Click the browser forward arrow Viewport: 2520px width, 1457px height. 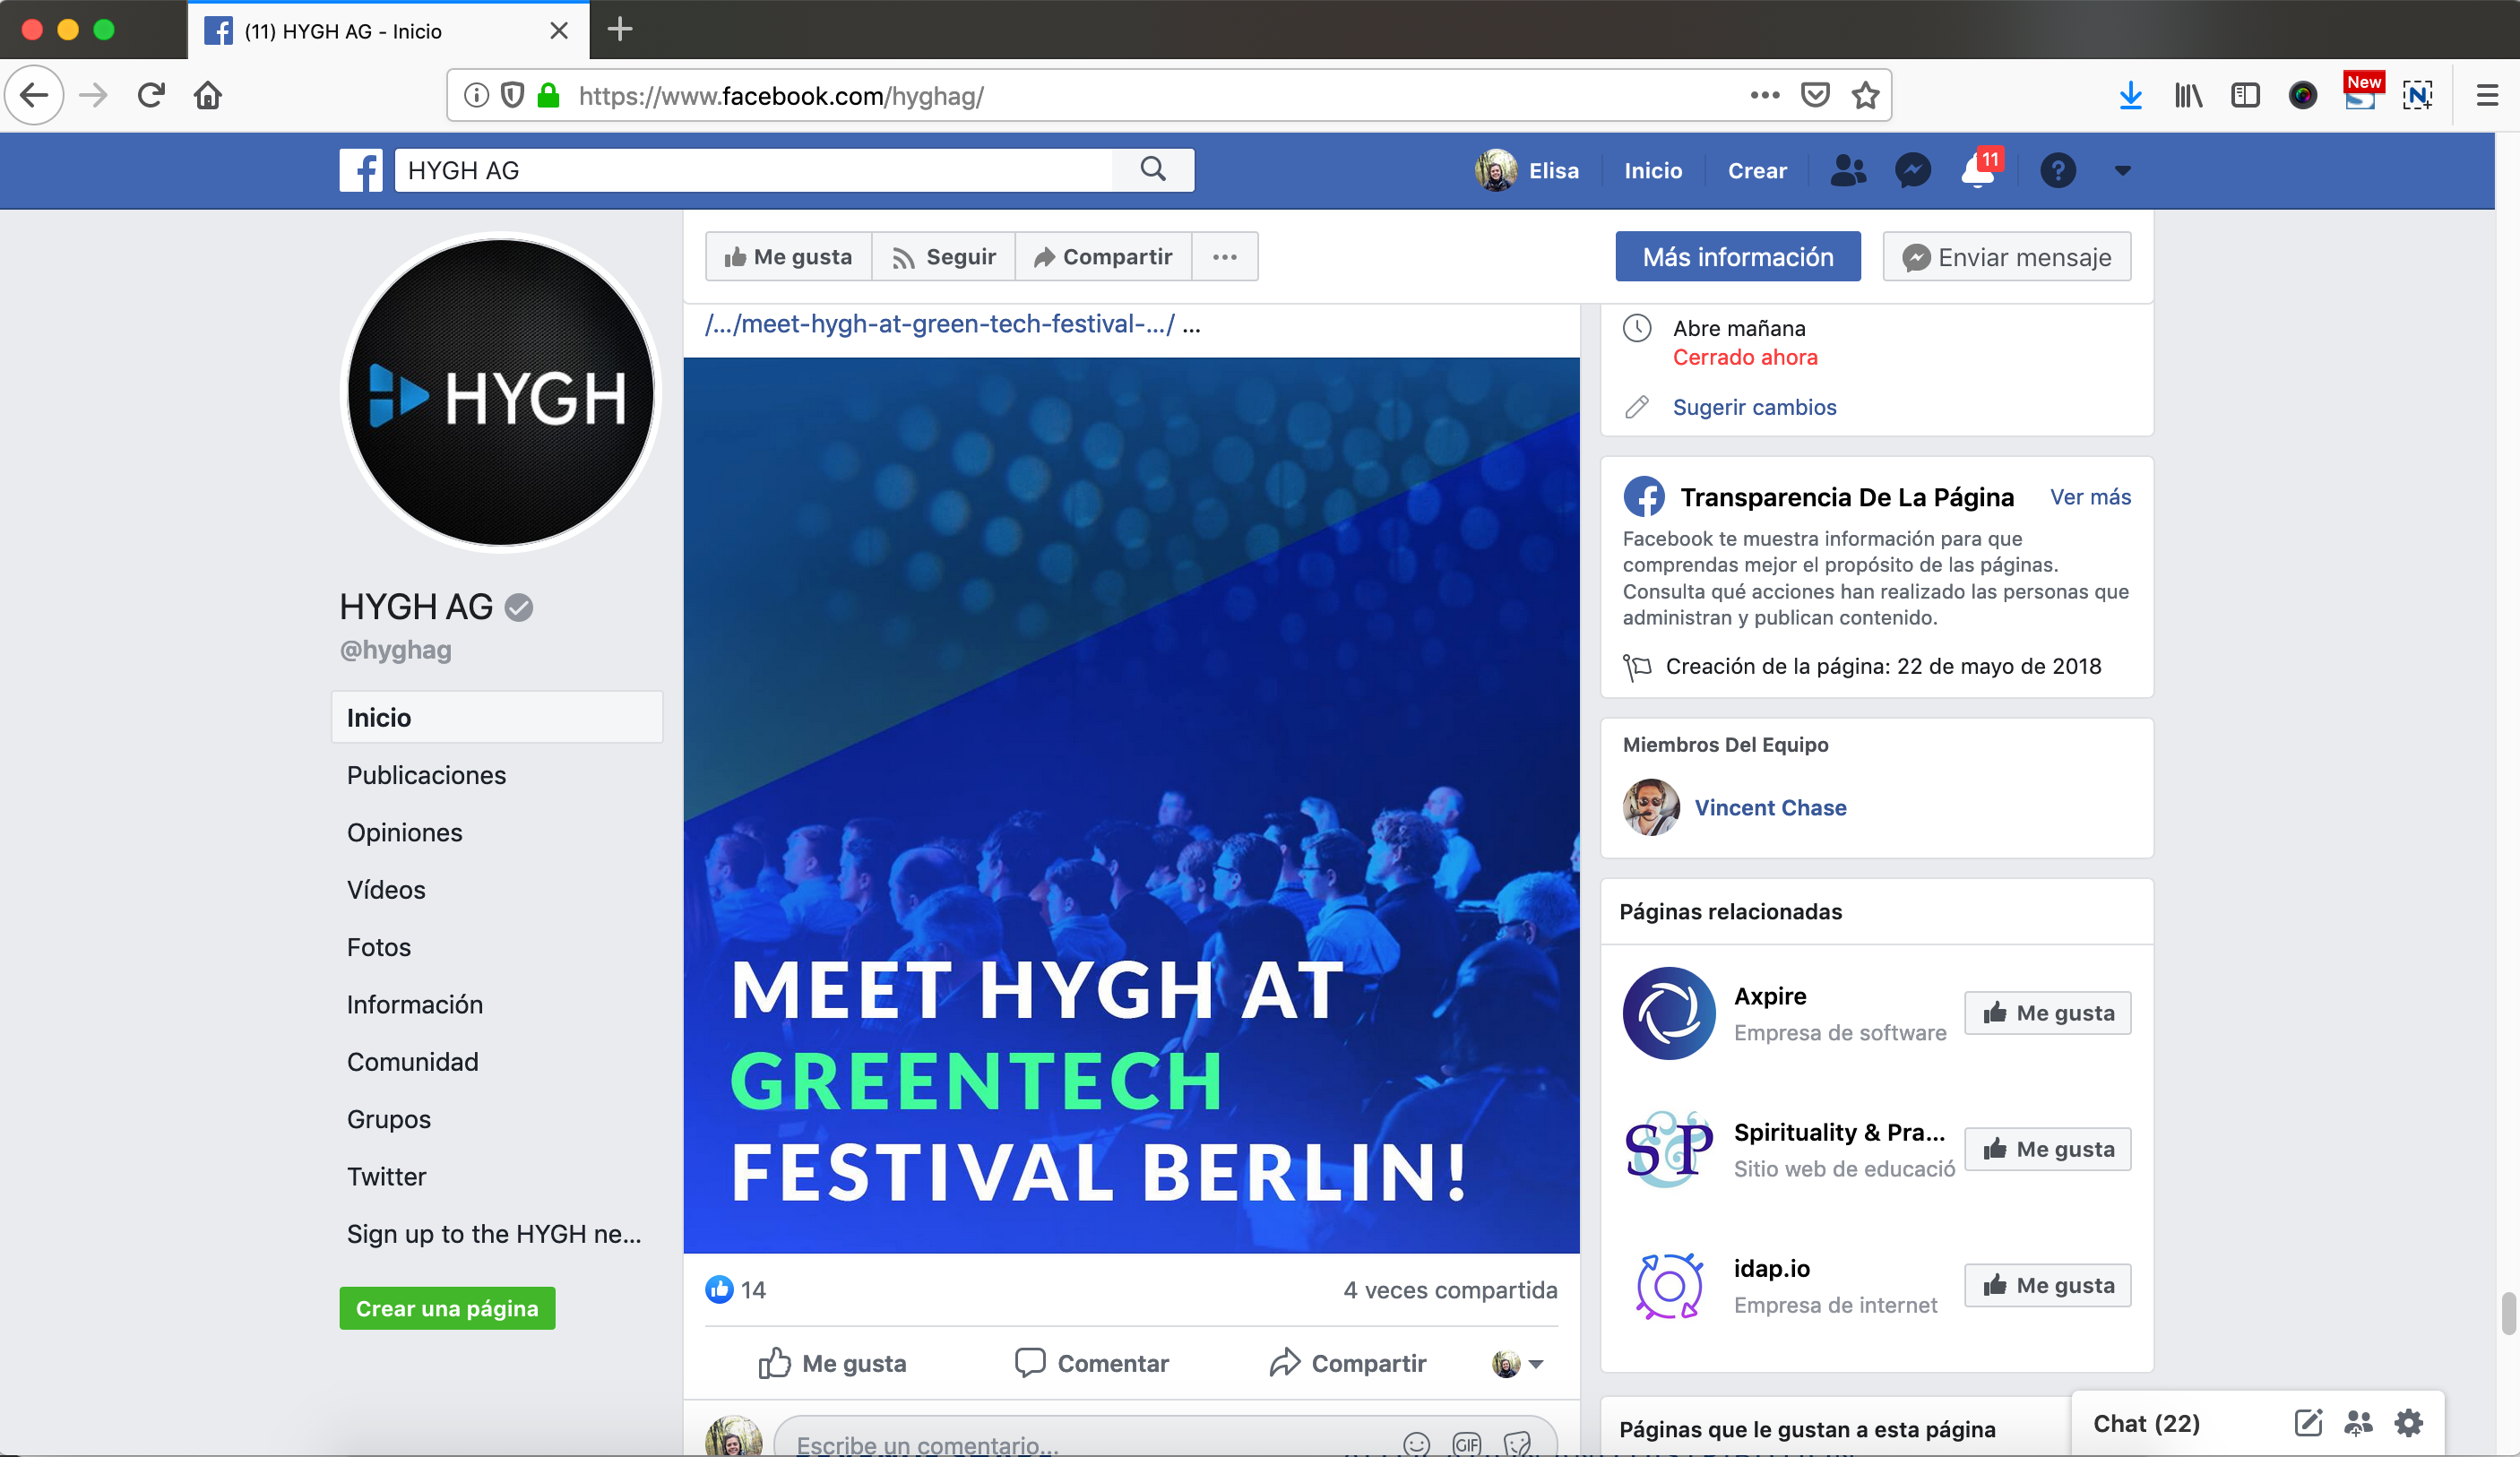point(94,96)
